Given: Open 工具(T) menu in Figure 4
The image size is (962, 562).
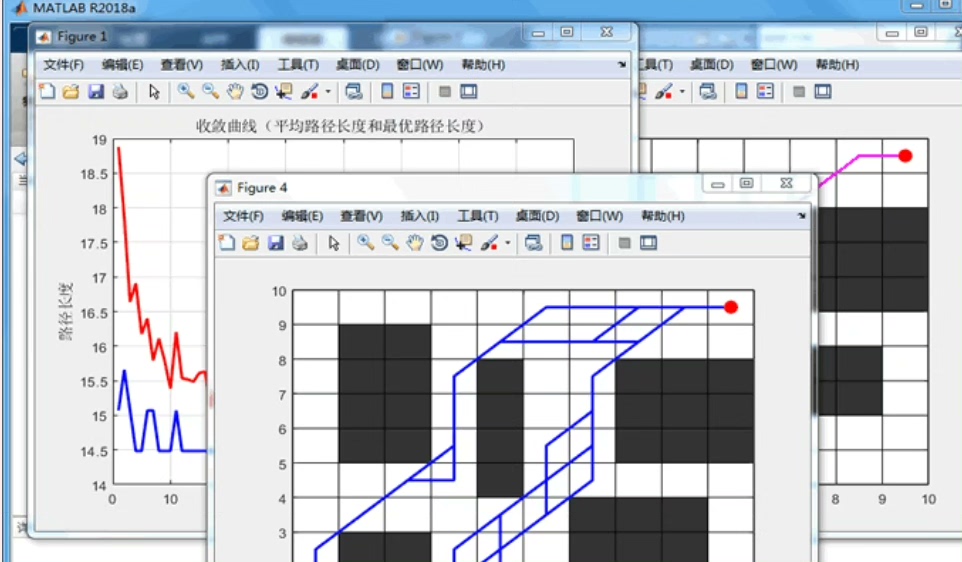Looking at the screenshot, I should coord(478,216).
